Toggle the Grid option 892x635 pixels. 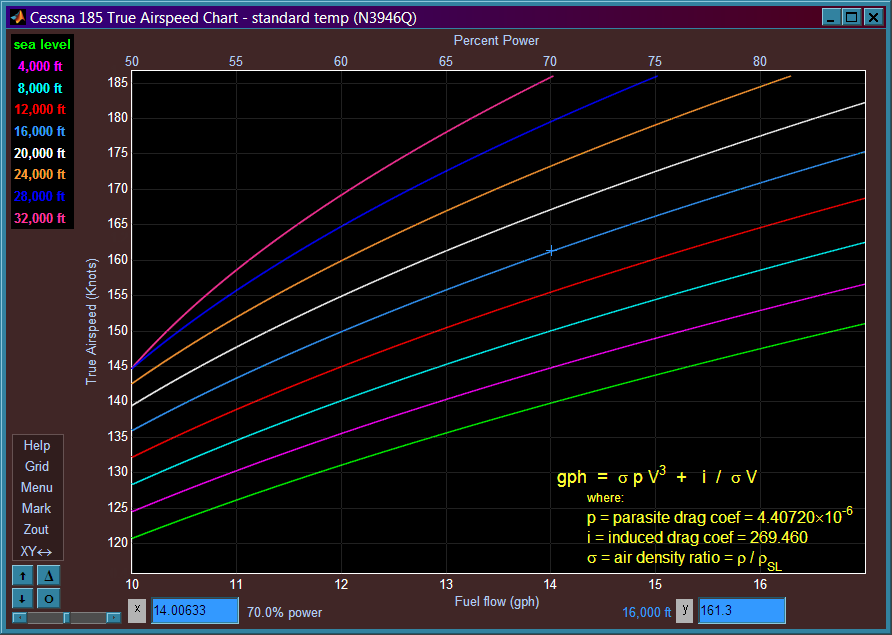point(37,467)
